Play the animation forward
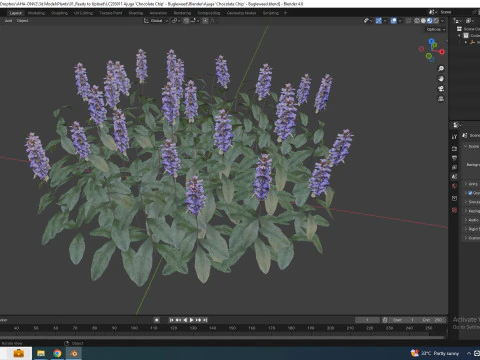 tap(191, 320)
